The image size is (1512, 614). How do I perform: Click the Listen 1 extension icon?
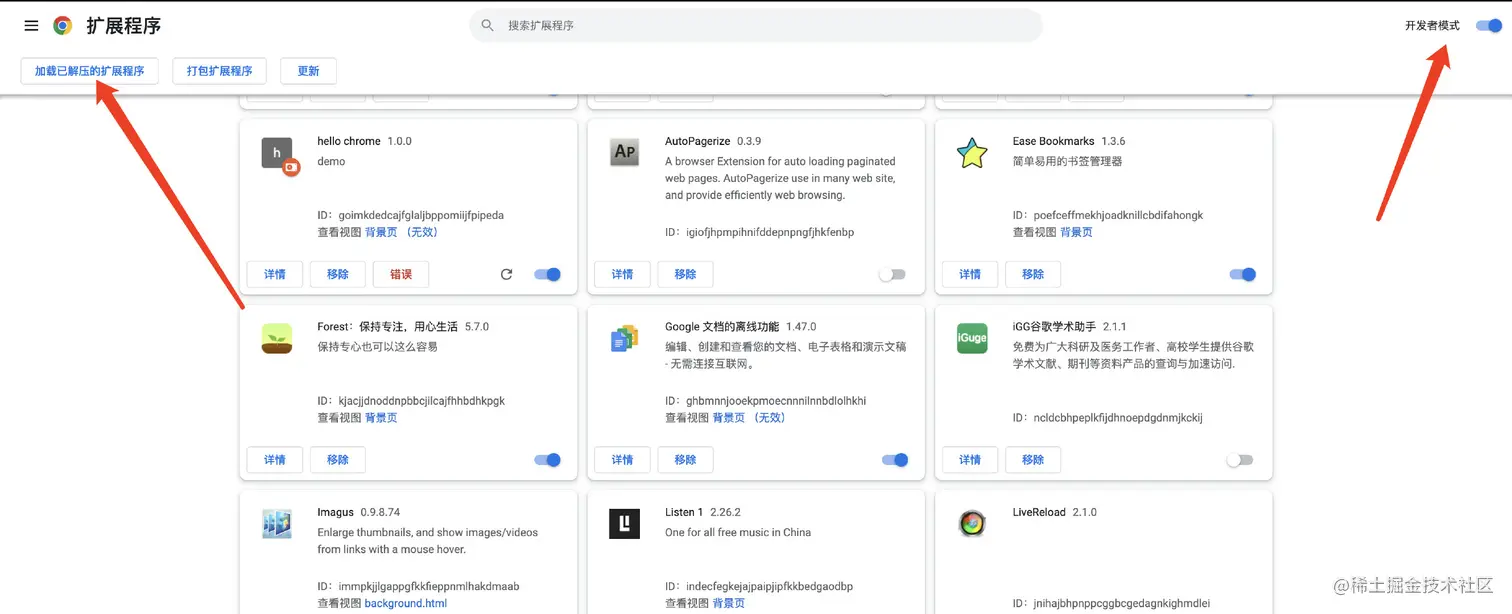pyautogui.click(x=624, y=524)
